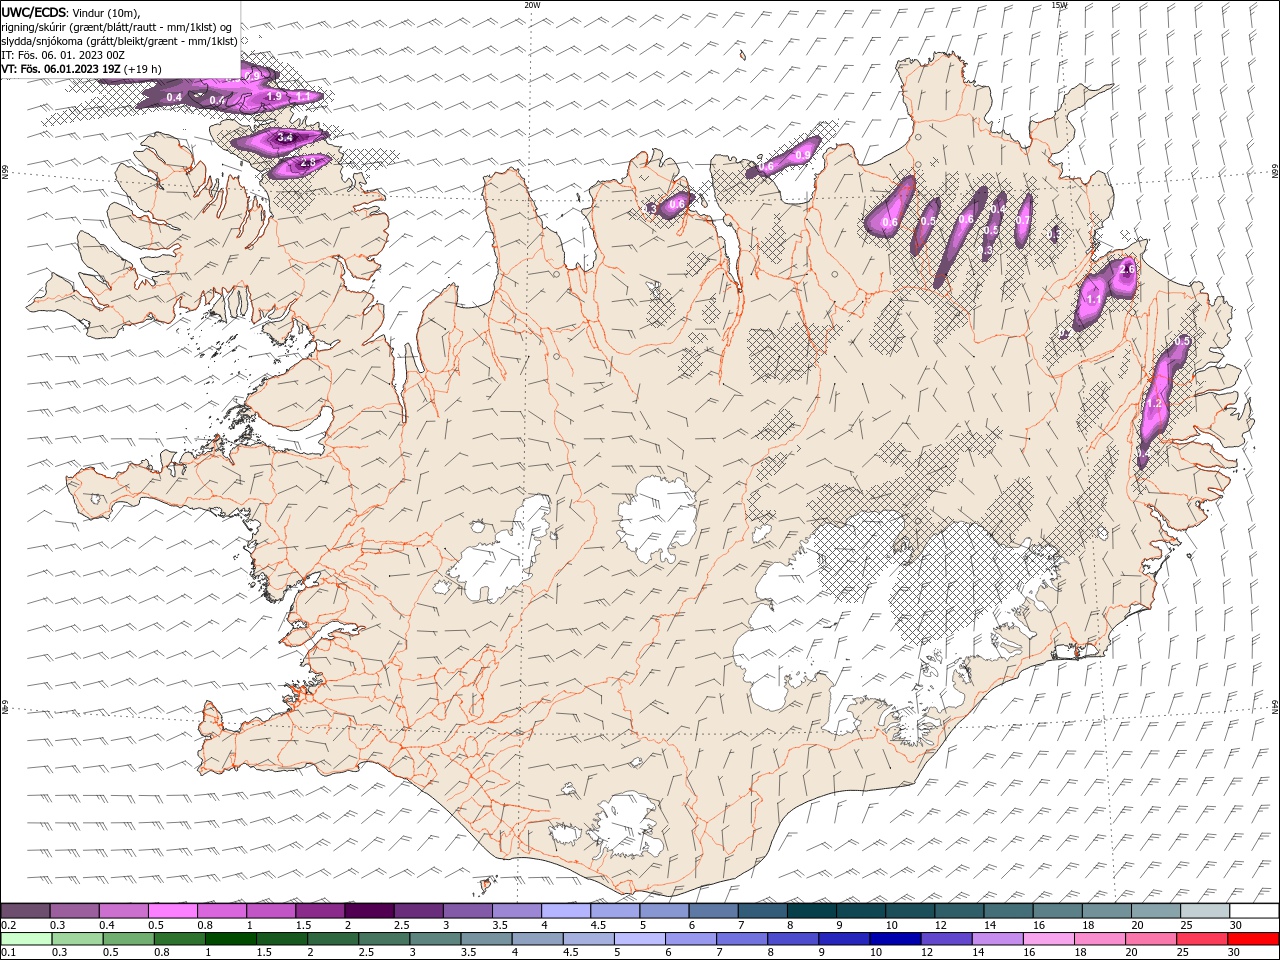Image resolution: width=1280 pixels, height=960 pixels.
Task: Click the 'rigning/skúrir' legend description line
Action: pos(118,26)
